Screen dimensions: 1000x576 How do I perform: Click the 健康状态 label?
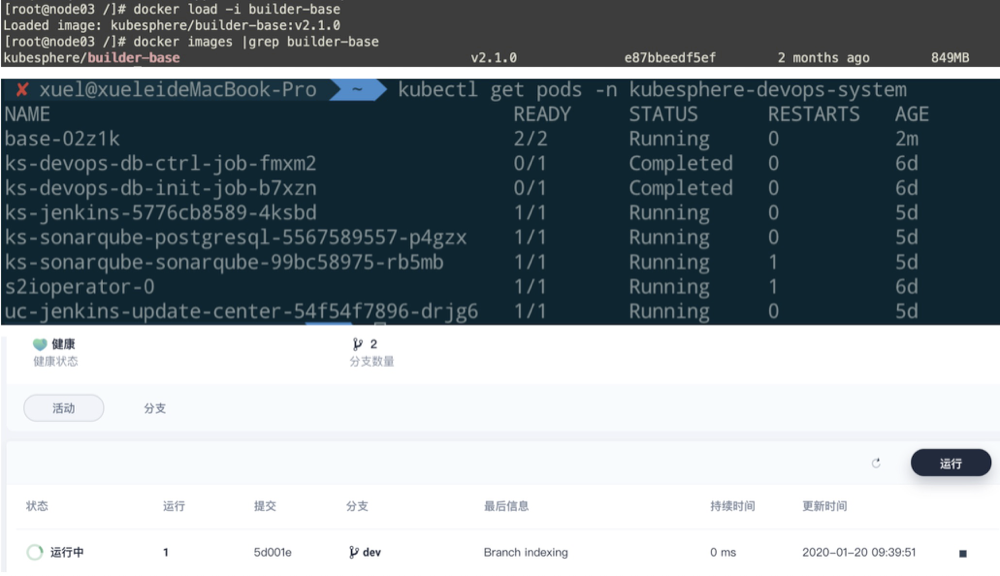pyautogui.click(x=55, y=362)
